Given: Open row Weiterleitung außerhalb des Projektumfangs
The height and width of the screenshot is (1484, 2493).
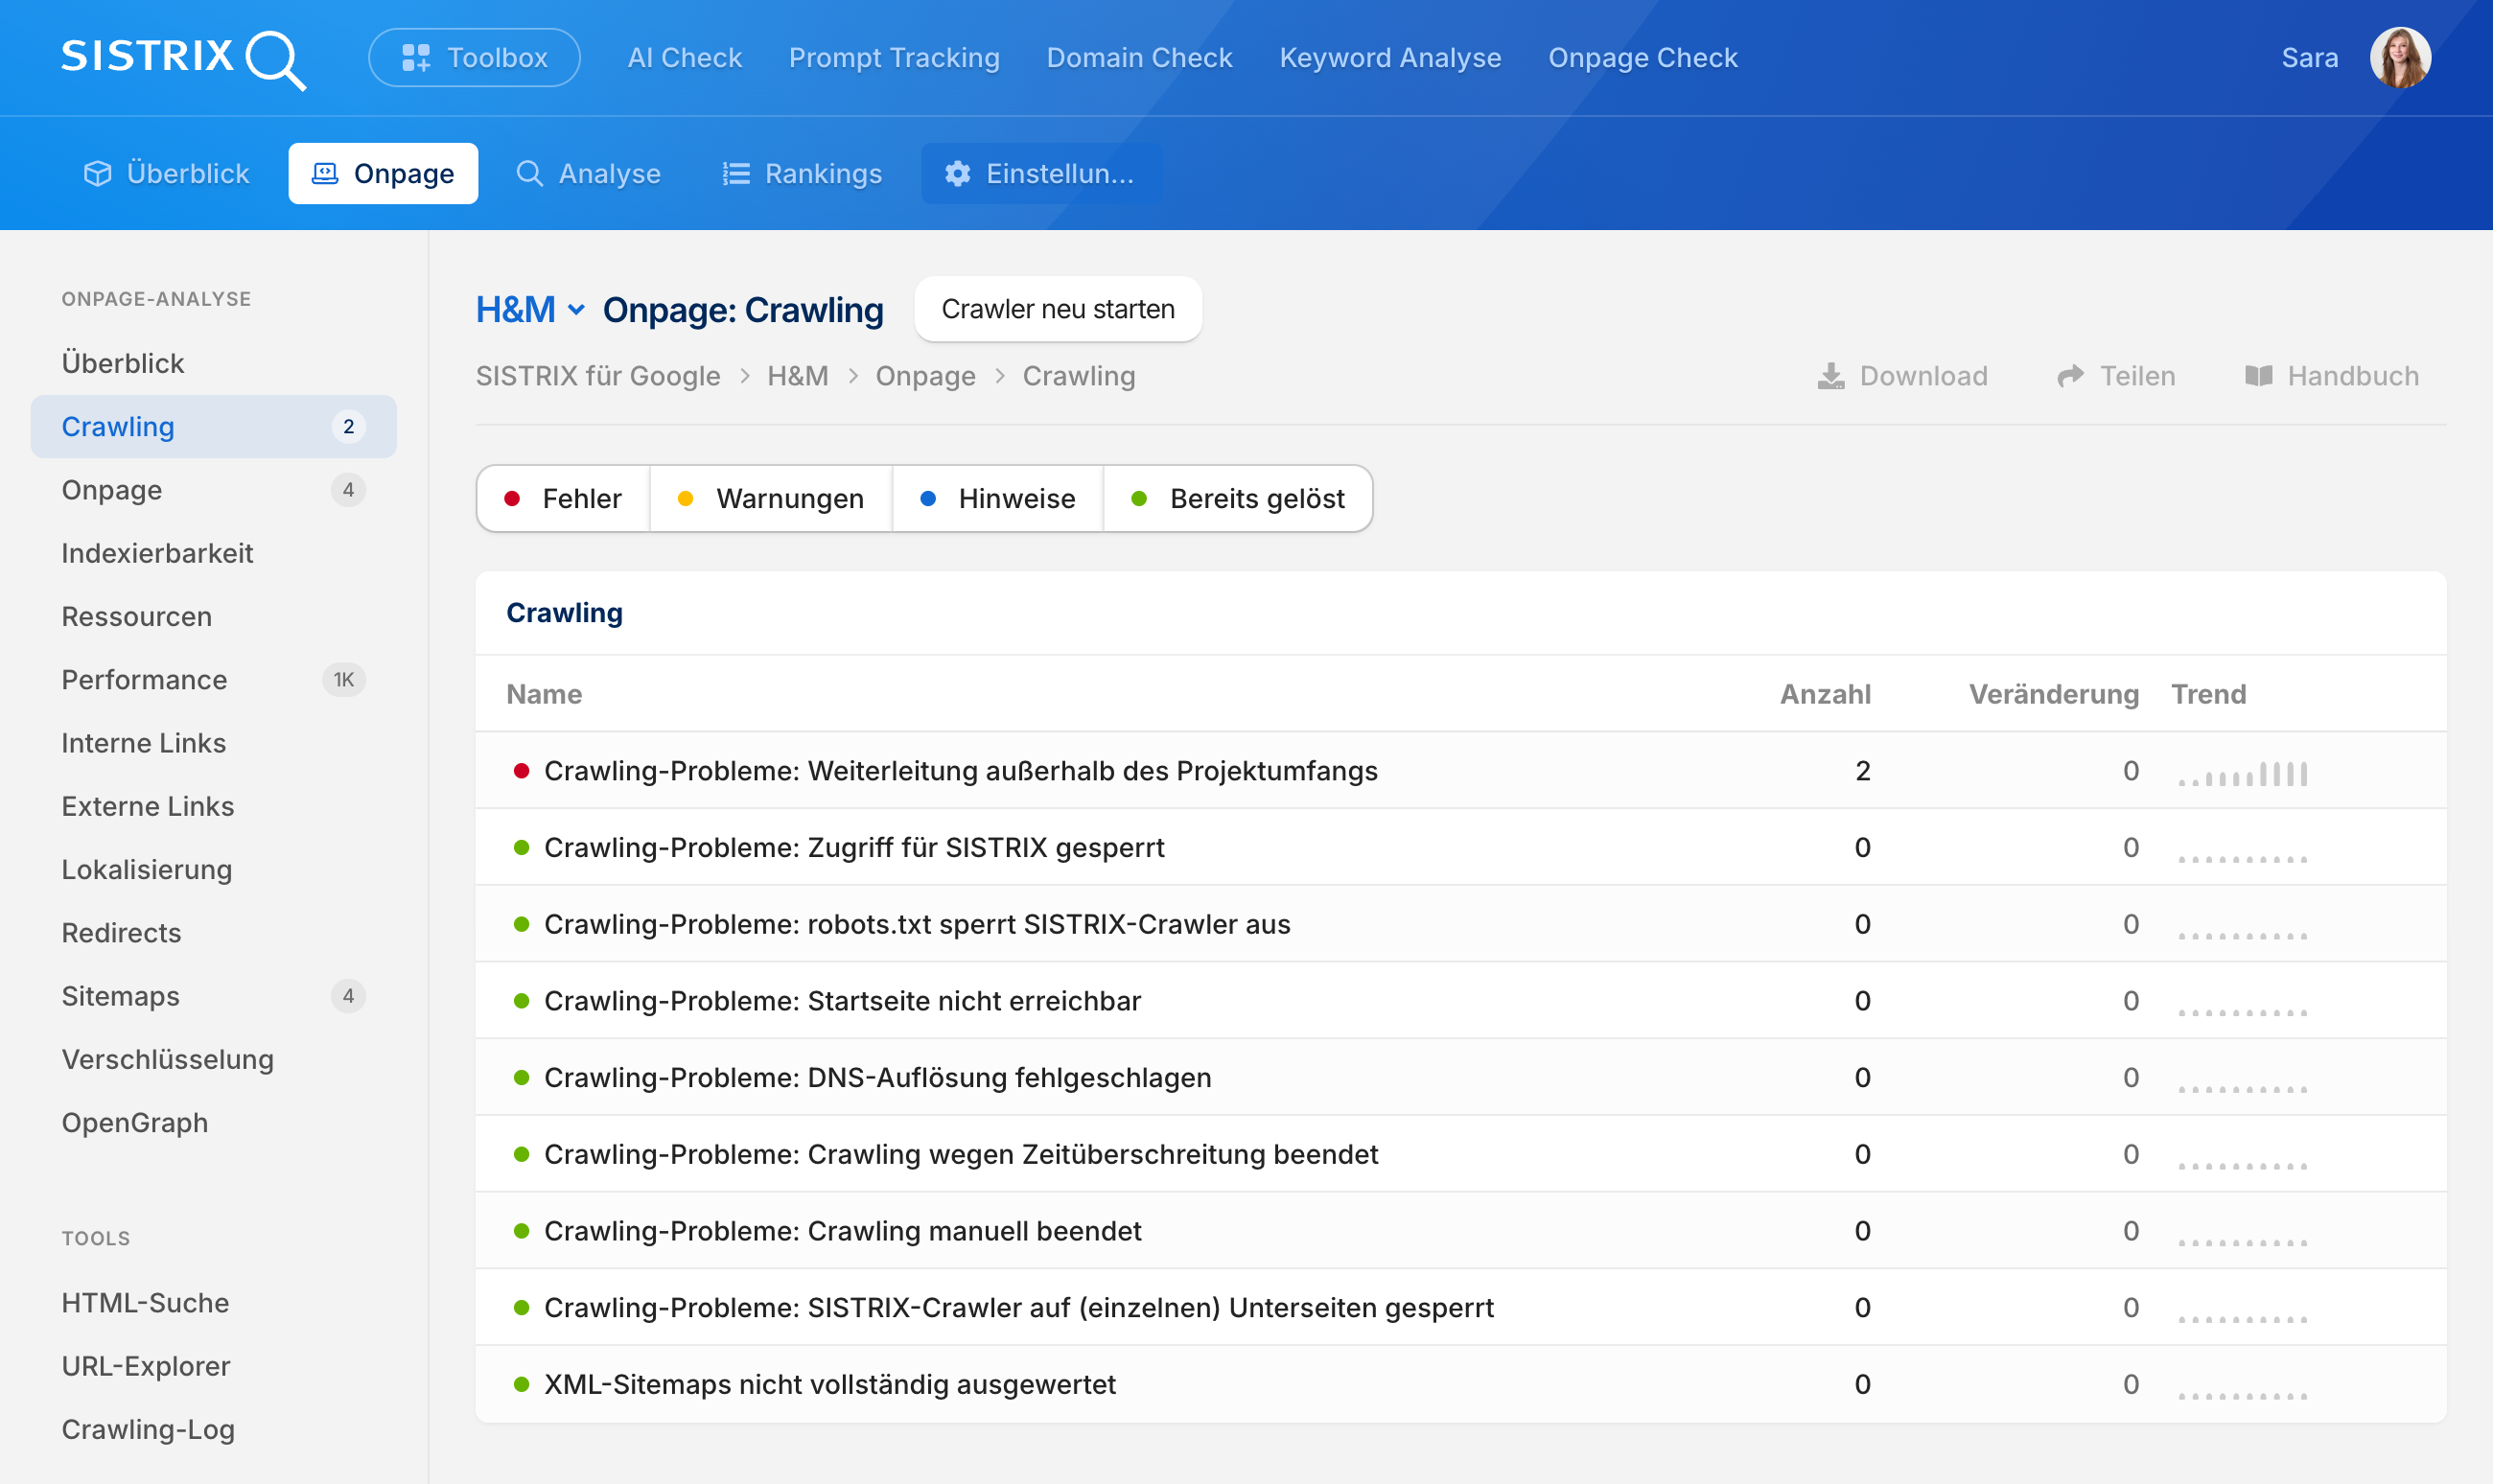Looking at the screenshot, I should (1461, 771).
